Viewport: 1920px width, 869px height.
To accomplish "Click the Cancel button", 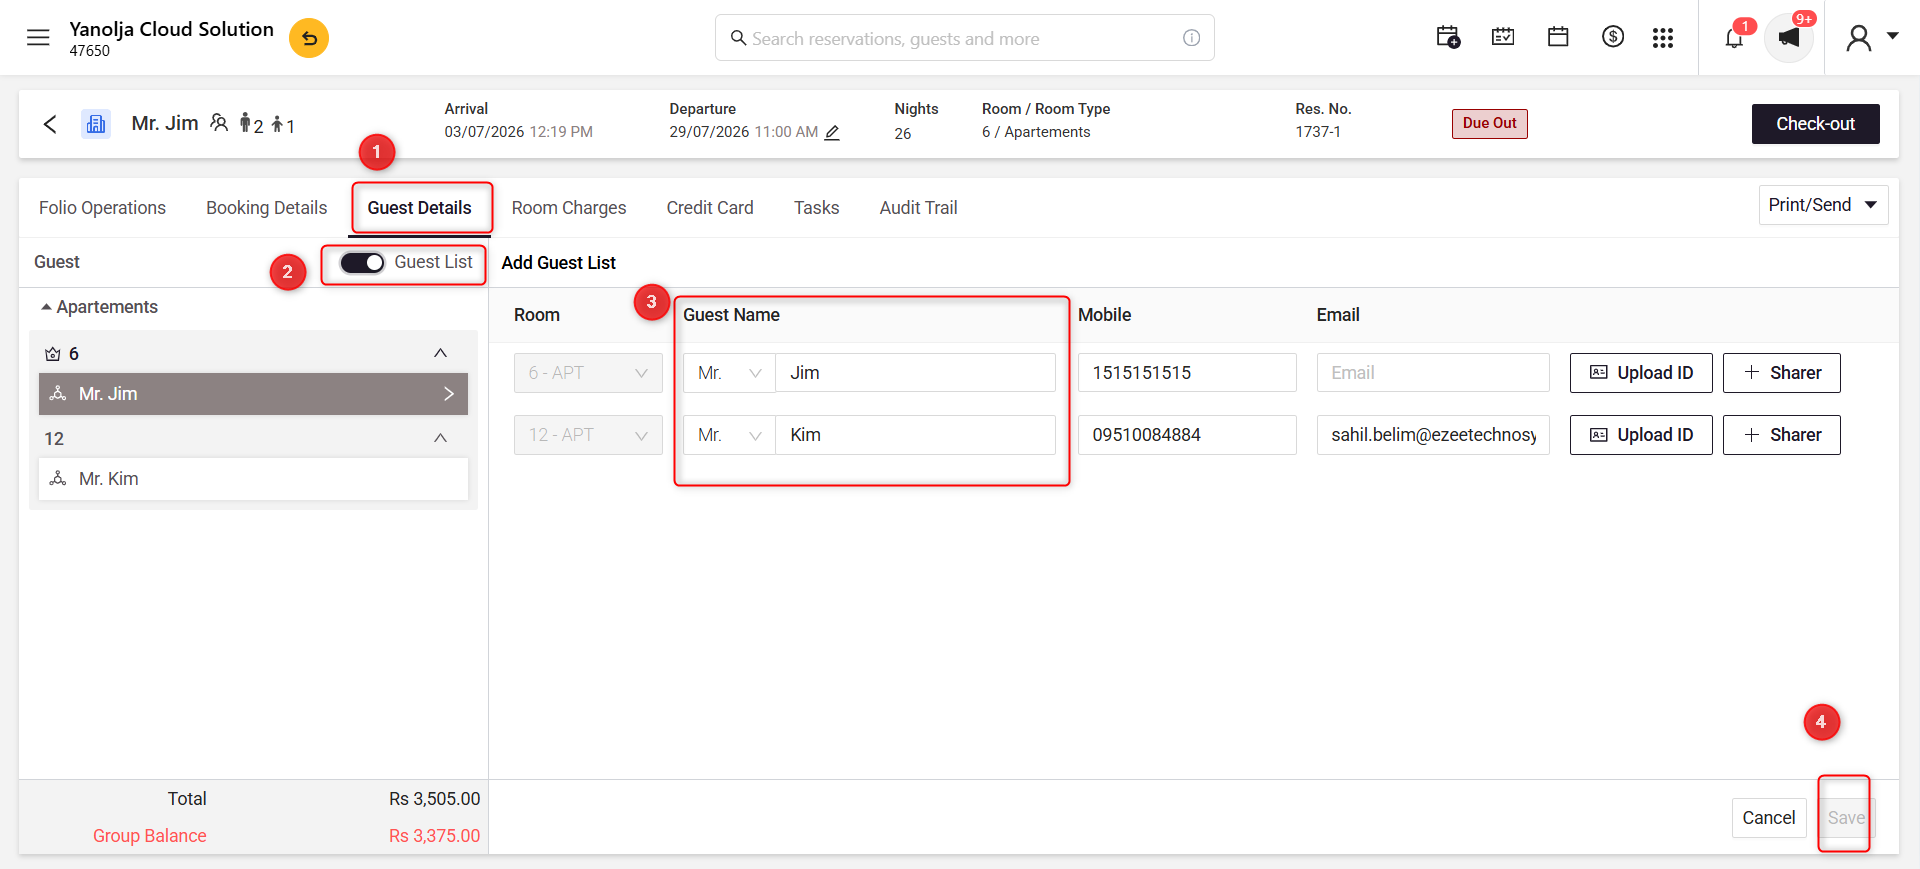I will 1769,818.
